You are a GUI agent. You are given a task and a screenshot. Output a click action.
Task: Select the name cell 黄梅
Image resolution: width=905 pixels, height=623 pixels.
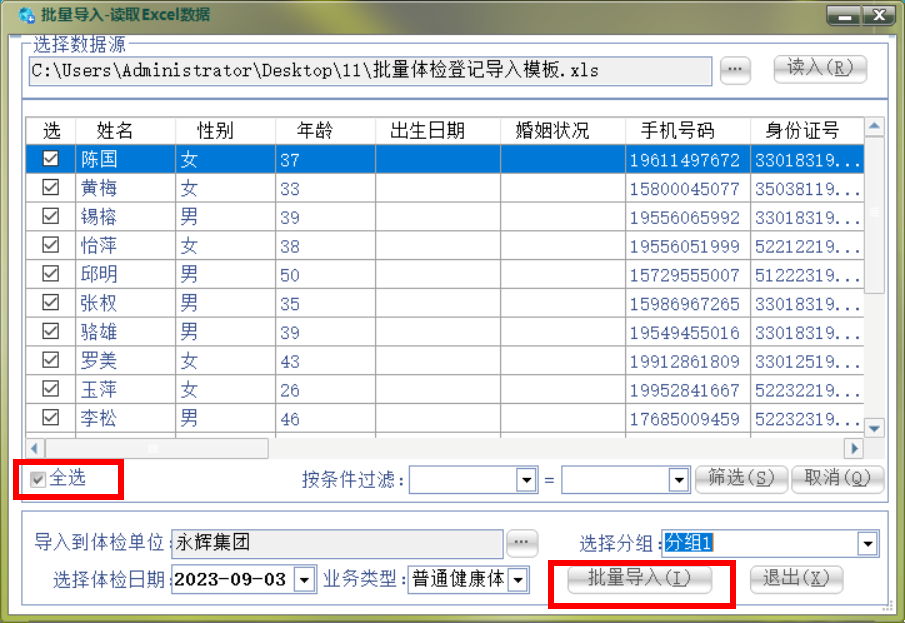click(x=125, y=188)
